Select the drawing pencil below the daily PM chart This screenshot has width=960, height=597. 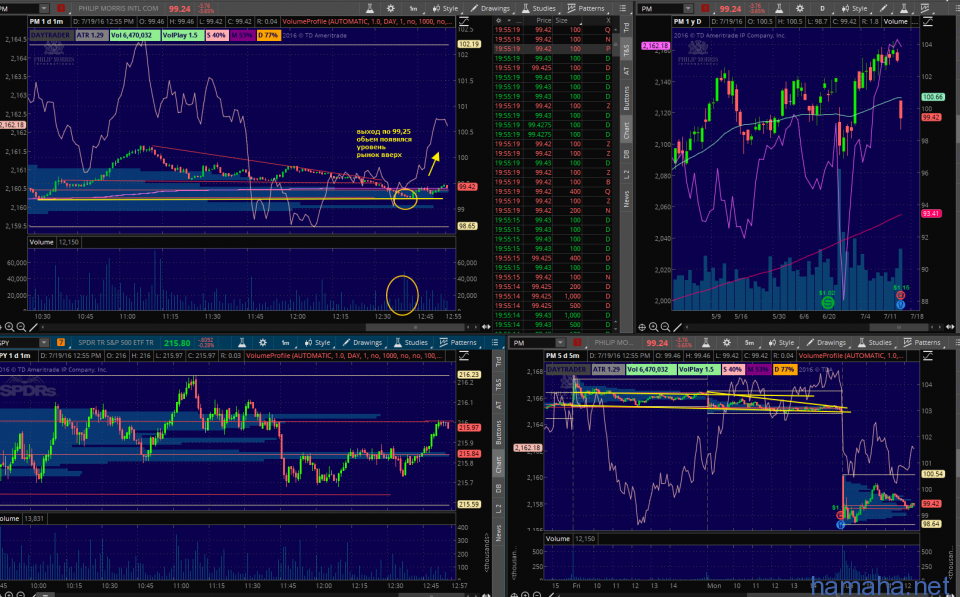point(677,328)
